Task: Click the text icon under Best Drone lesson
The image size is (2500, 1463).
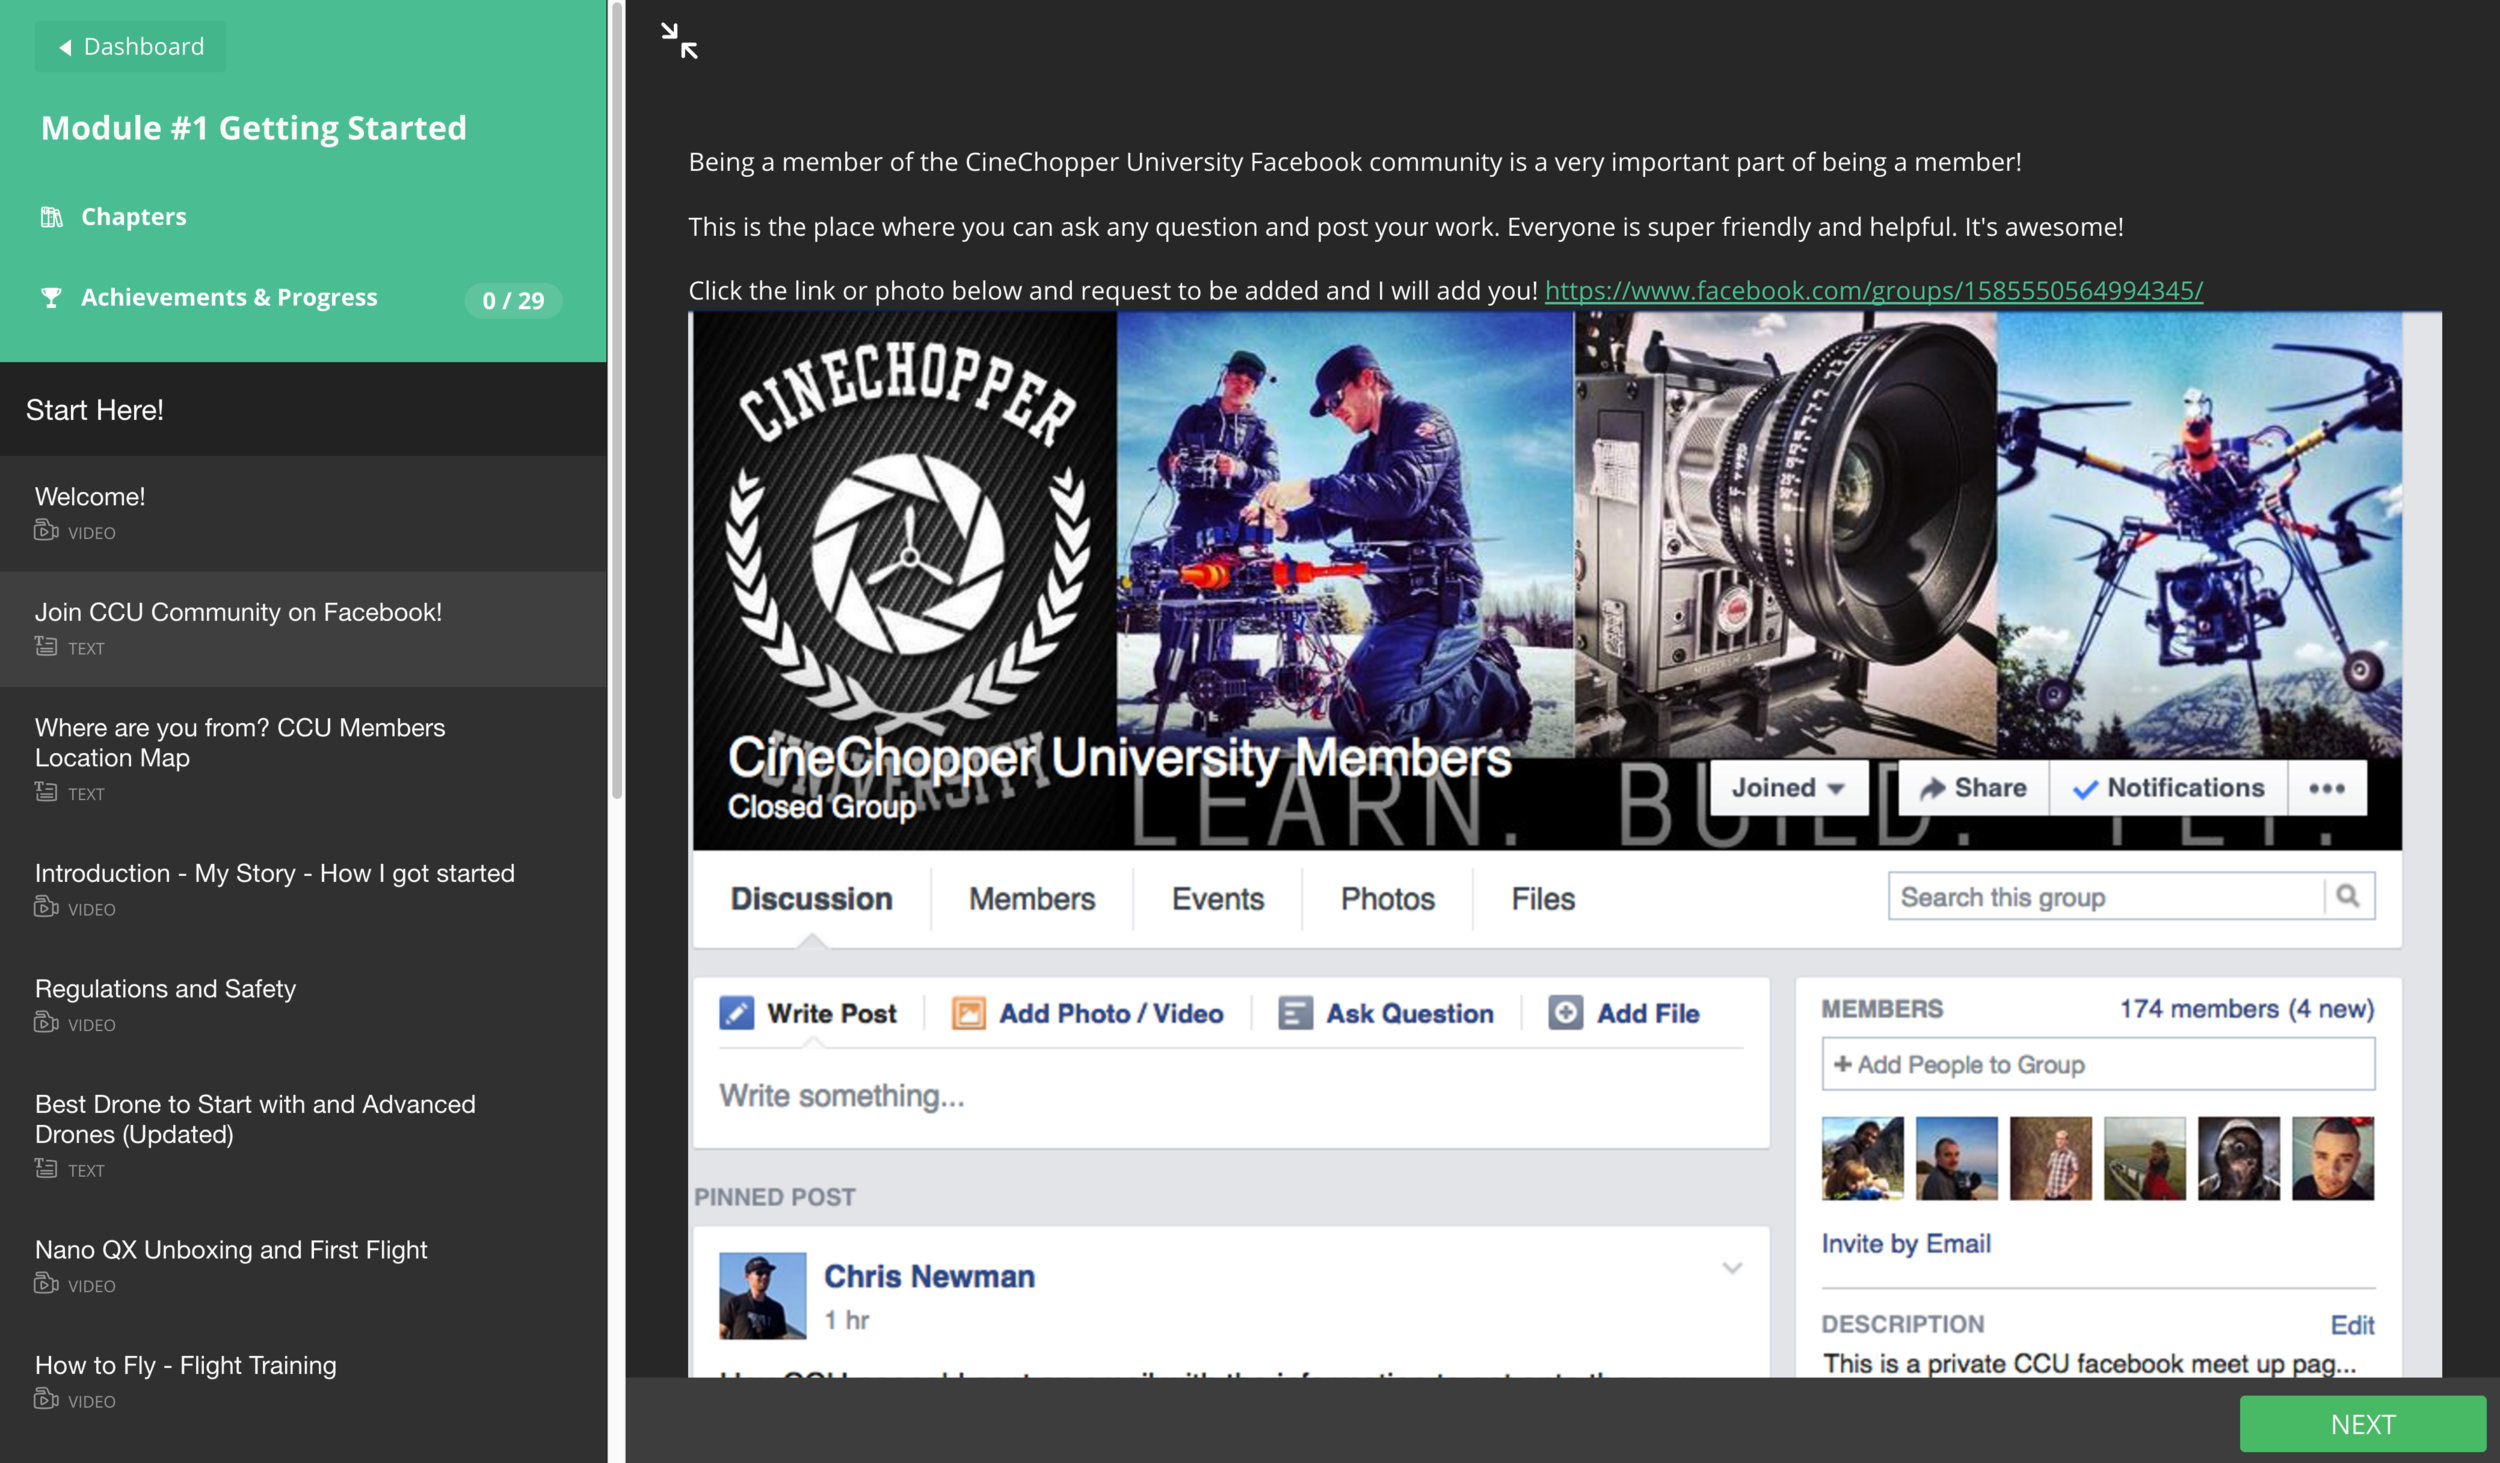Action: tap(46, 1168)
